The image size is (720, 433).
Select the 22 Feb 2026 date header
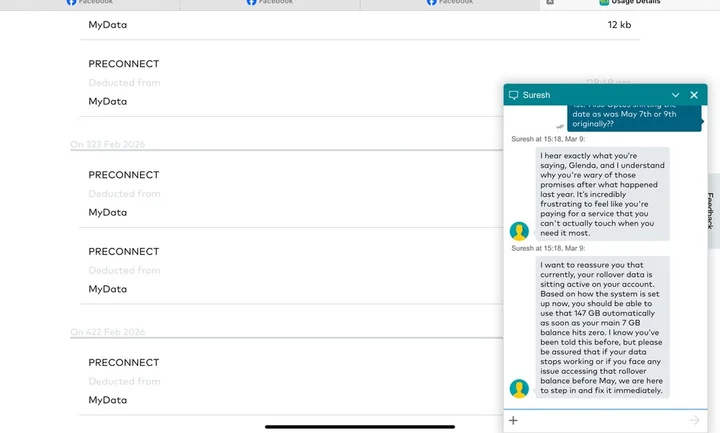[x=108, y=332]
